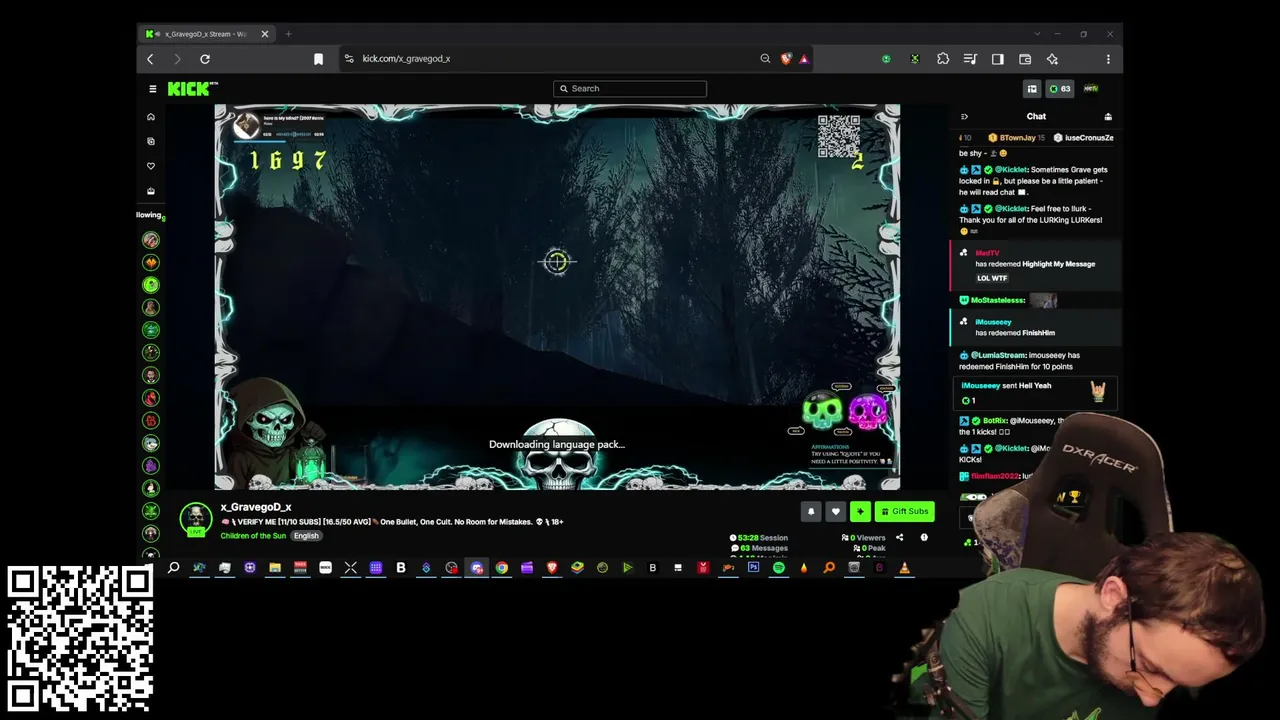The height and width of the screenshot is (720, 1280).
Task: Open Following heart icon in sidebar
Action: pos(151,166)
